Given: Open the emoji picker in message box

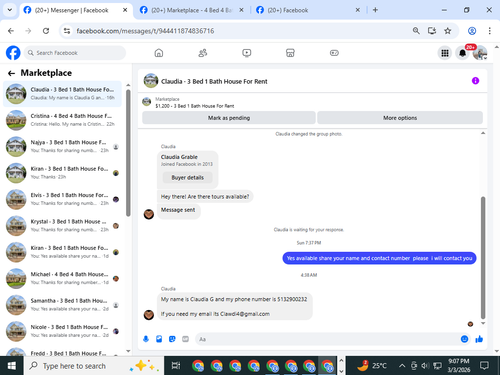Looking at the screenshot, I should 464,339.
